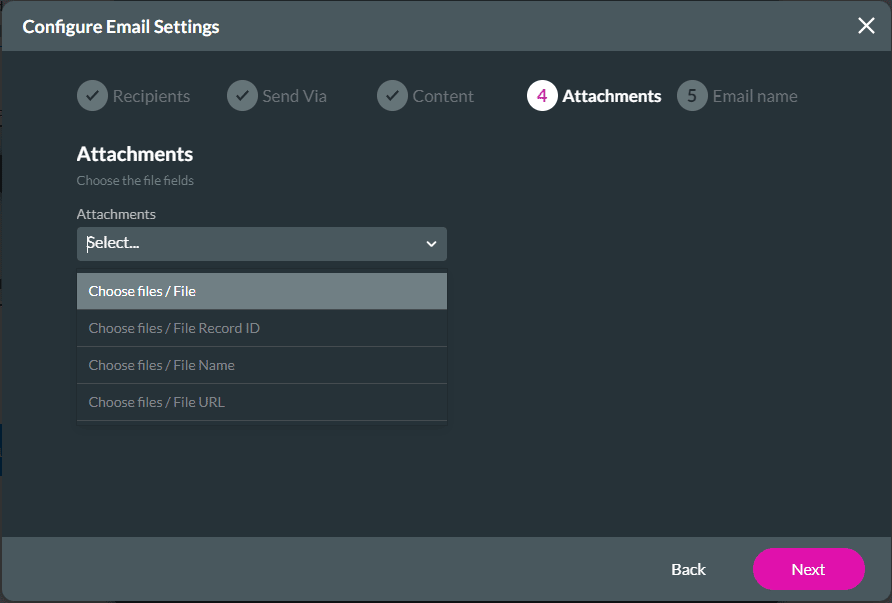Pick the File URL option

pyautogui.click(x=261, y=402)
